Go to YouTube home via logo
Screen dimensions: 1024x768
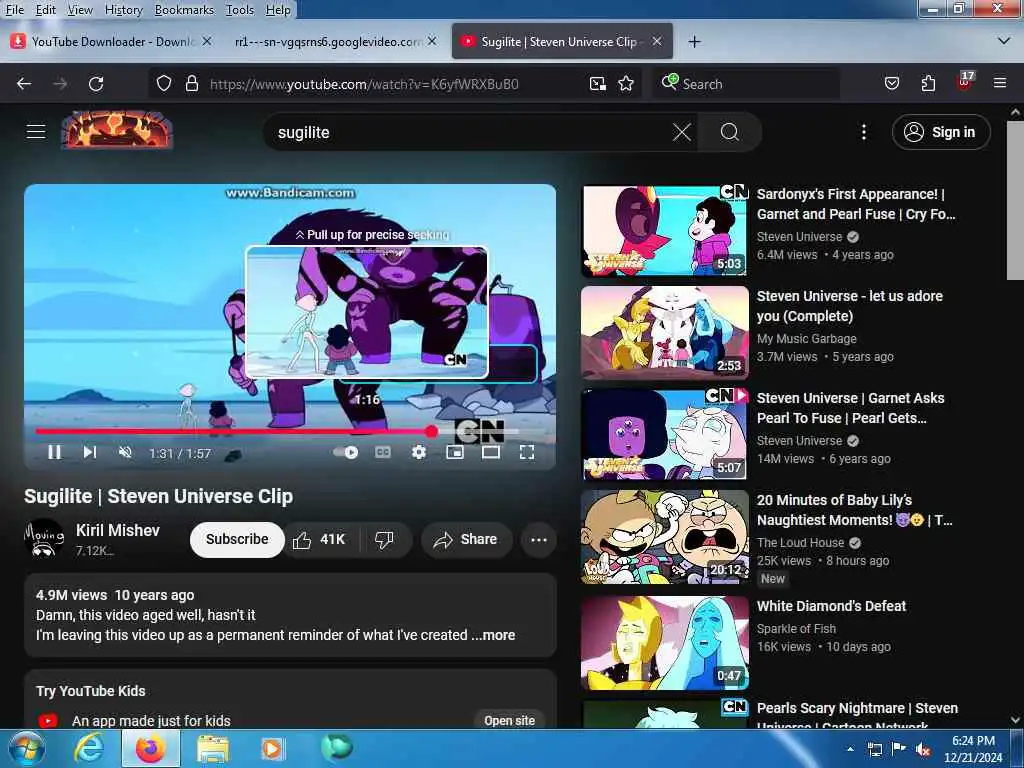(117, 130)
